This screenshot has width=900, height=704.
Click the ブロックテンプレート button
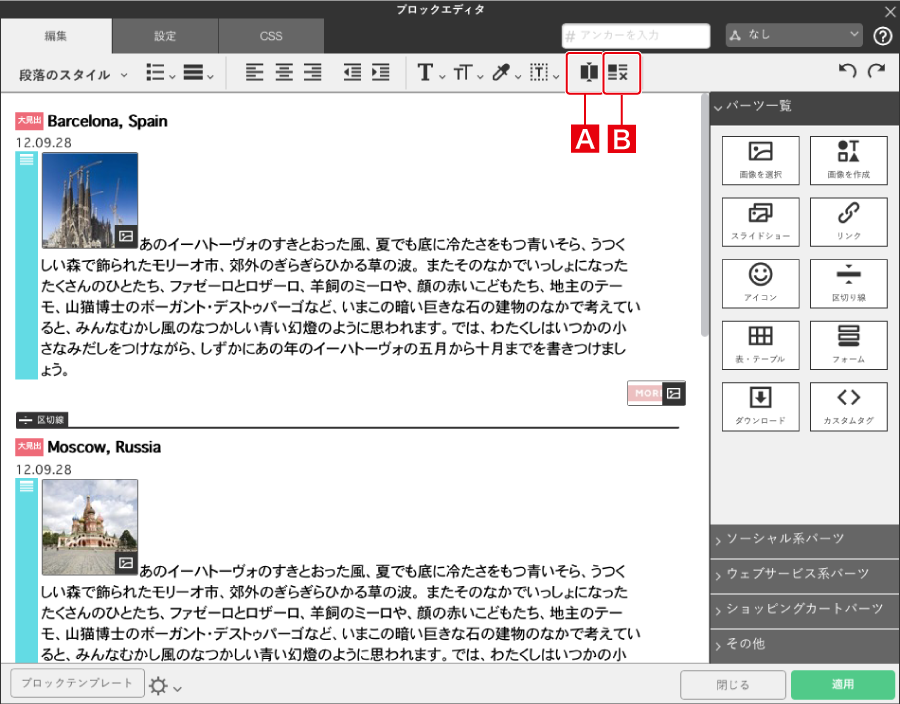77,683
